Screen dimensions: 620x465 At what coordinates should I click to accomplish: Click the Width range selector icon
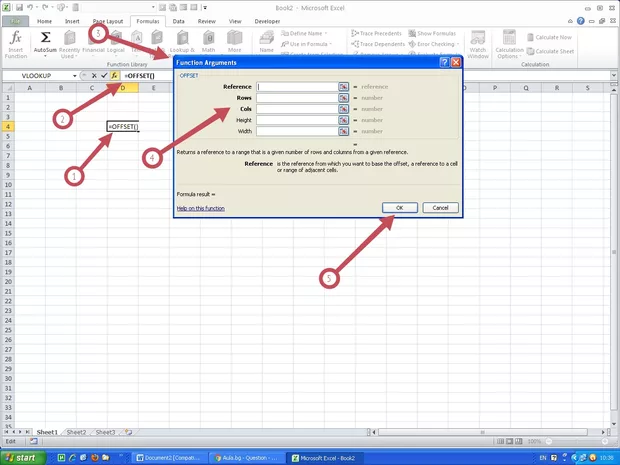(344, 131)
